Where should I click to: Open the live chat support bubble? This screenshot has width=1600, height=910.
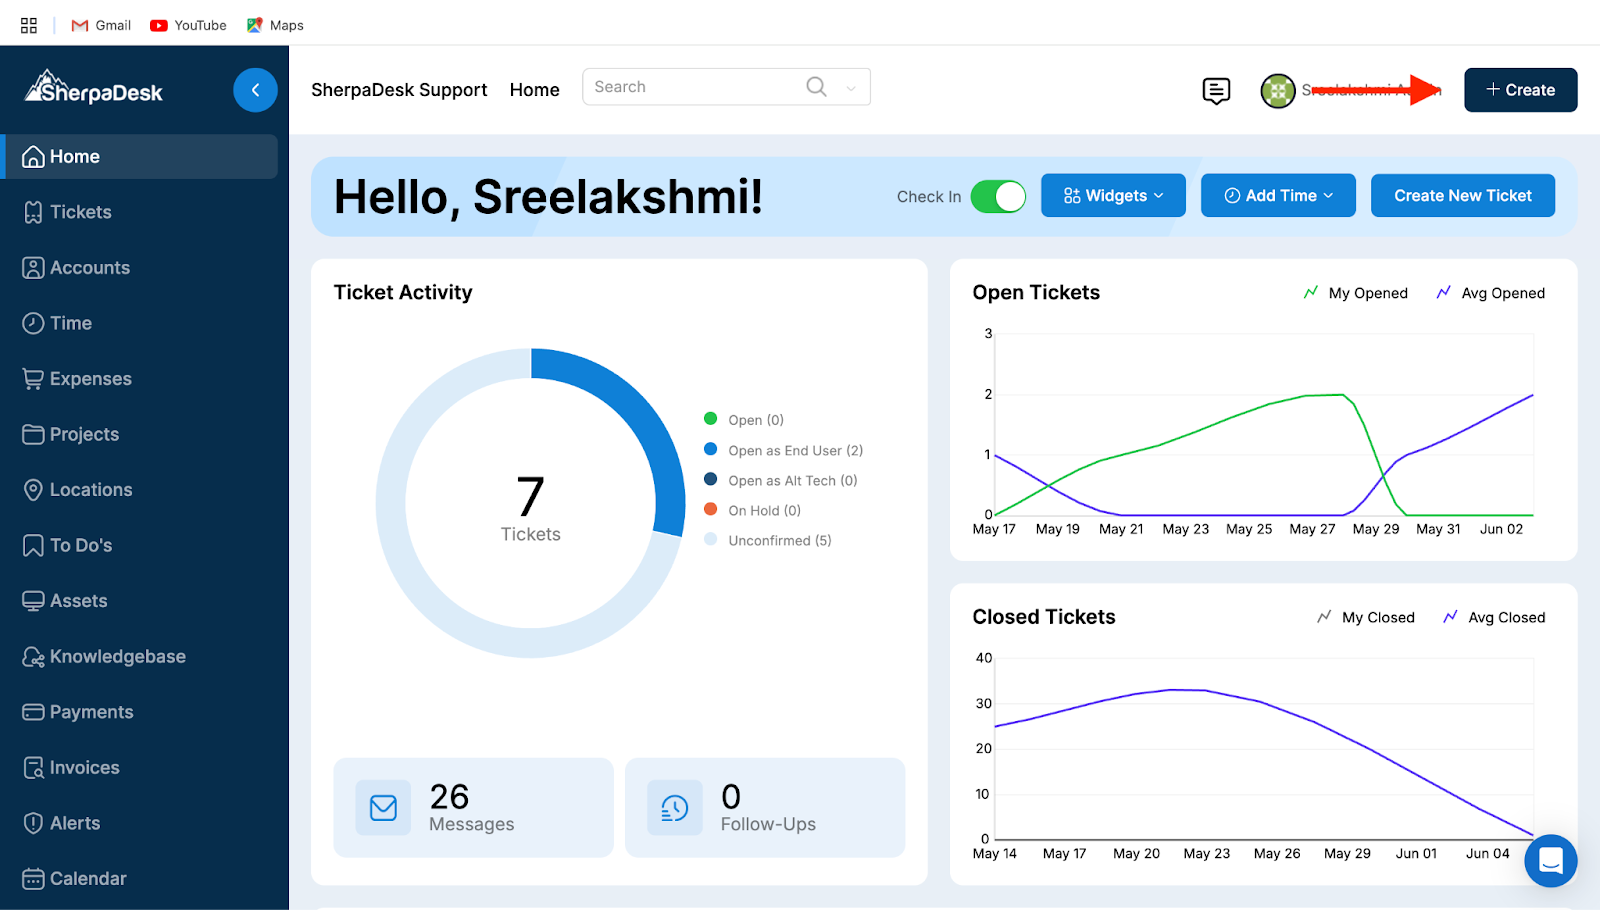tap(1550, 860)
